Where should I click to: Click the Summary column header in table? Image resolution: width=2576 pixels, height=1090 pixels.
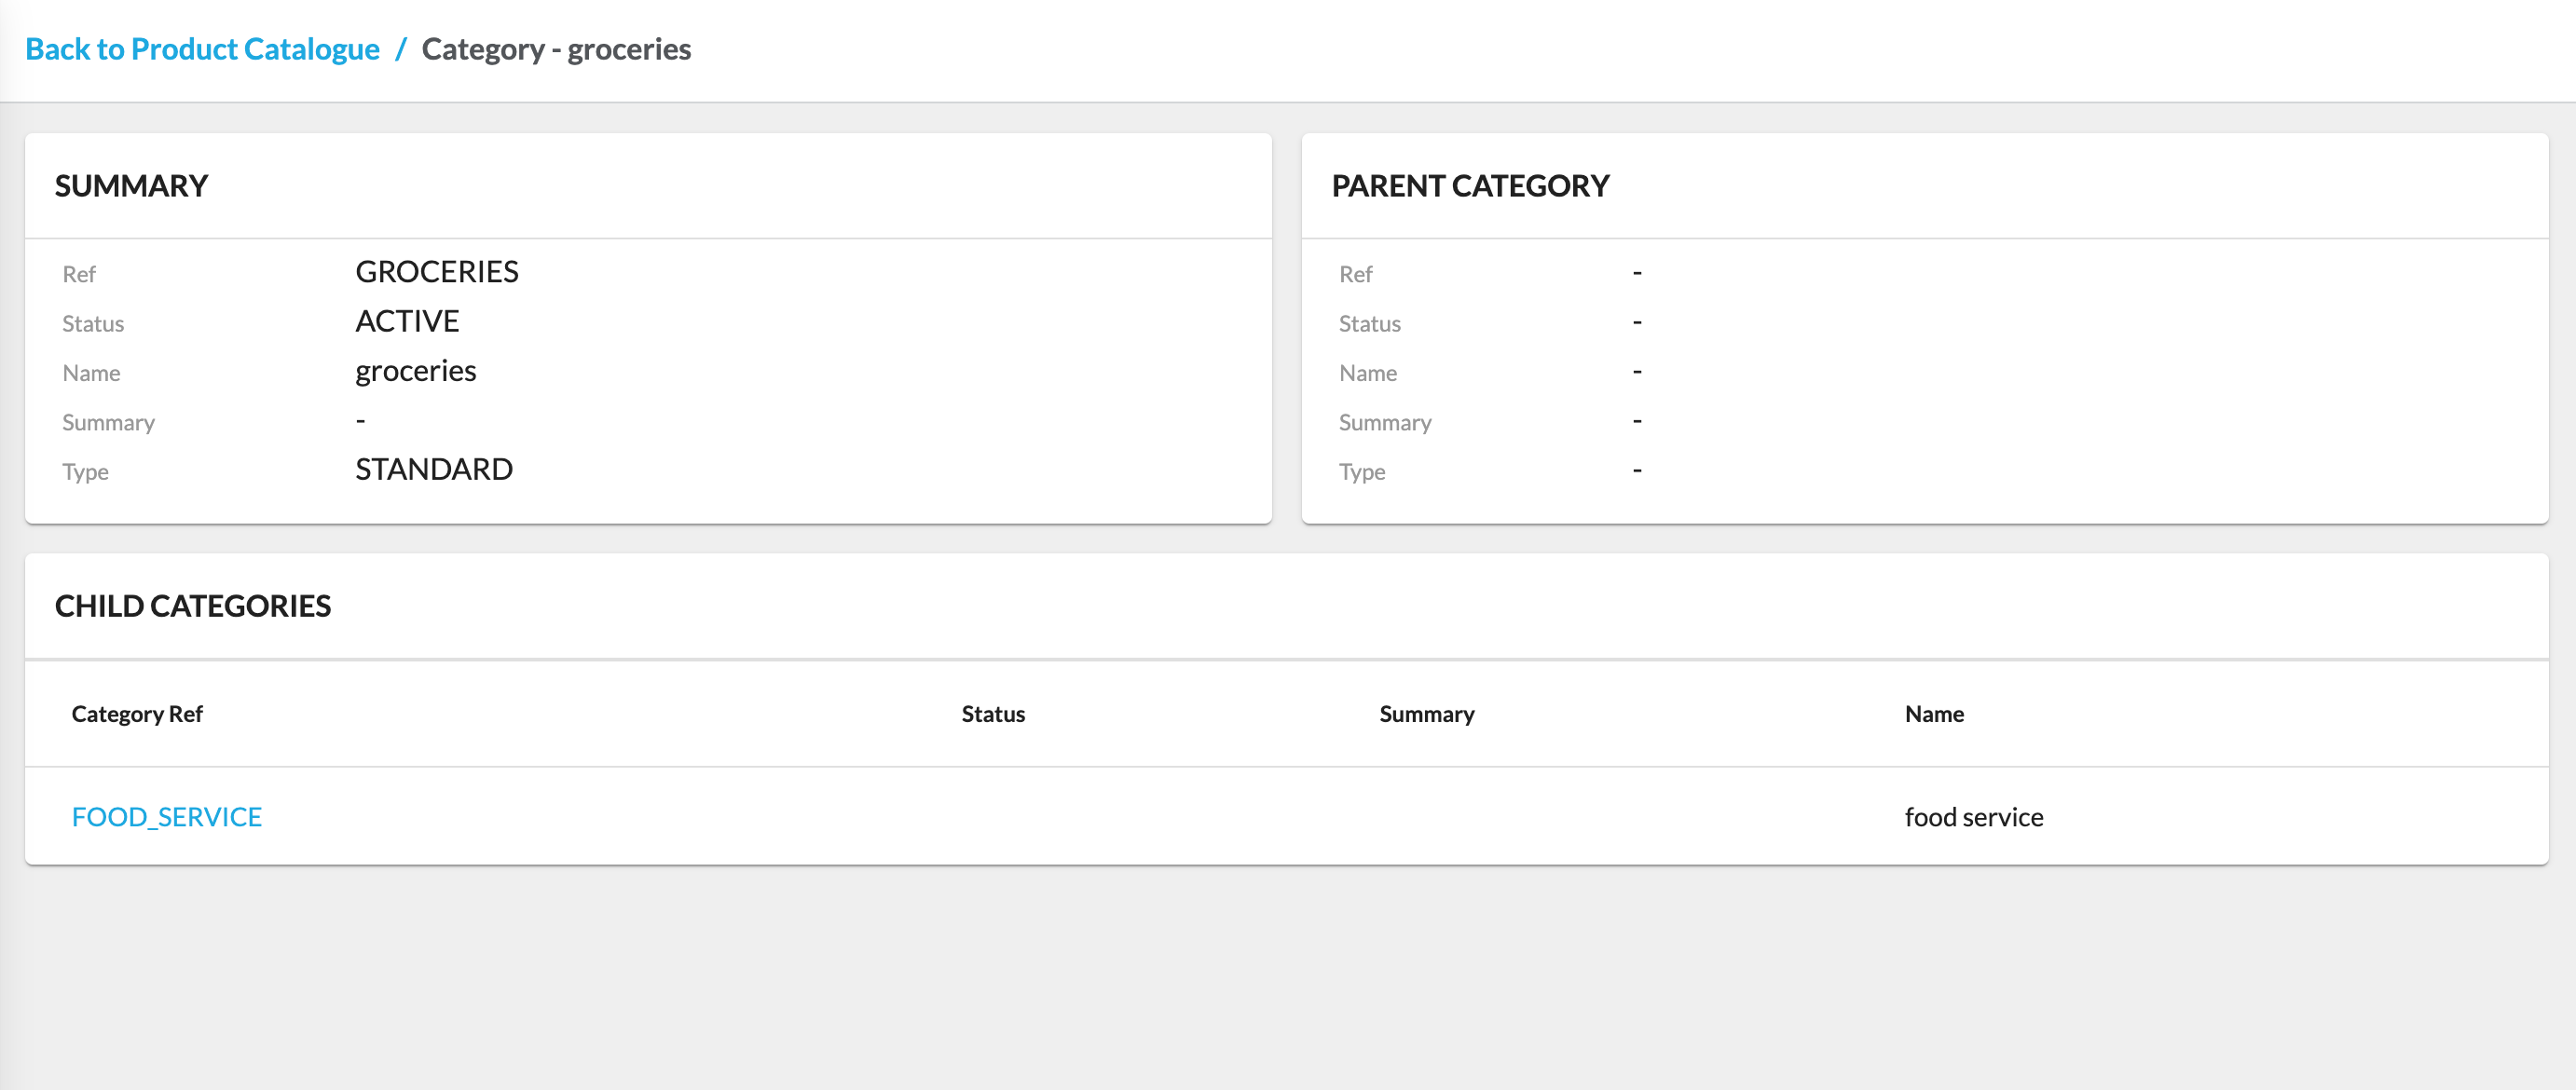pyautogui.click(x=1426, y=714)
